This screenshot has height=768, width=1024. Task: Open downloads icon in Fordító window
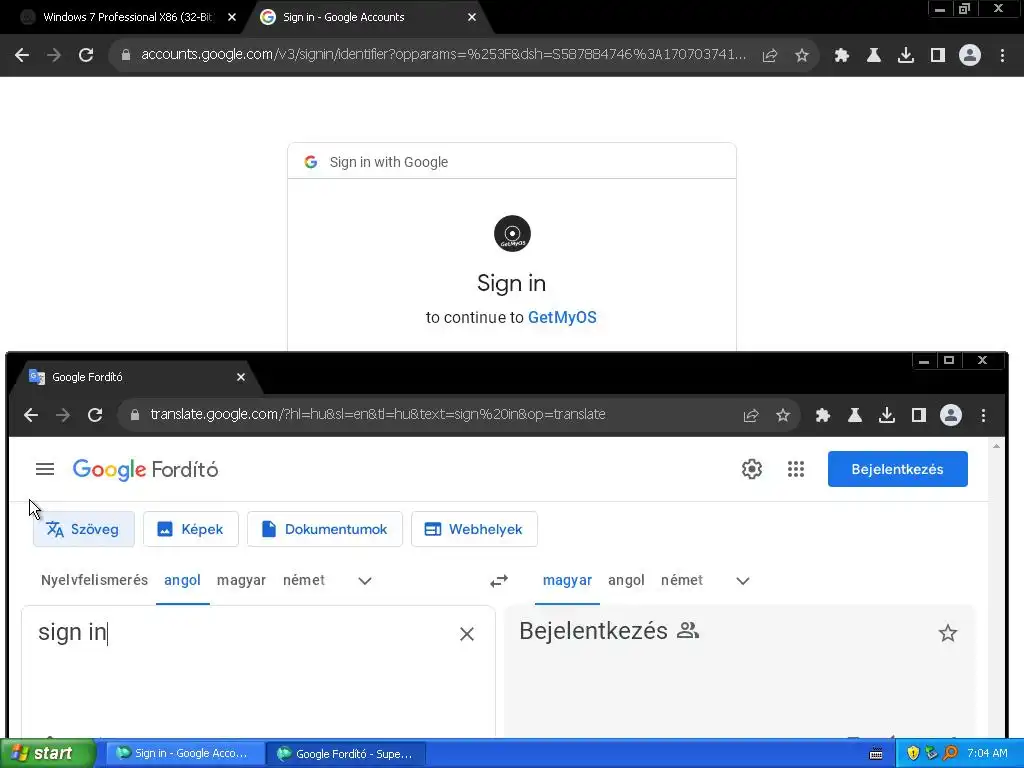click(x=886, y=415)
